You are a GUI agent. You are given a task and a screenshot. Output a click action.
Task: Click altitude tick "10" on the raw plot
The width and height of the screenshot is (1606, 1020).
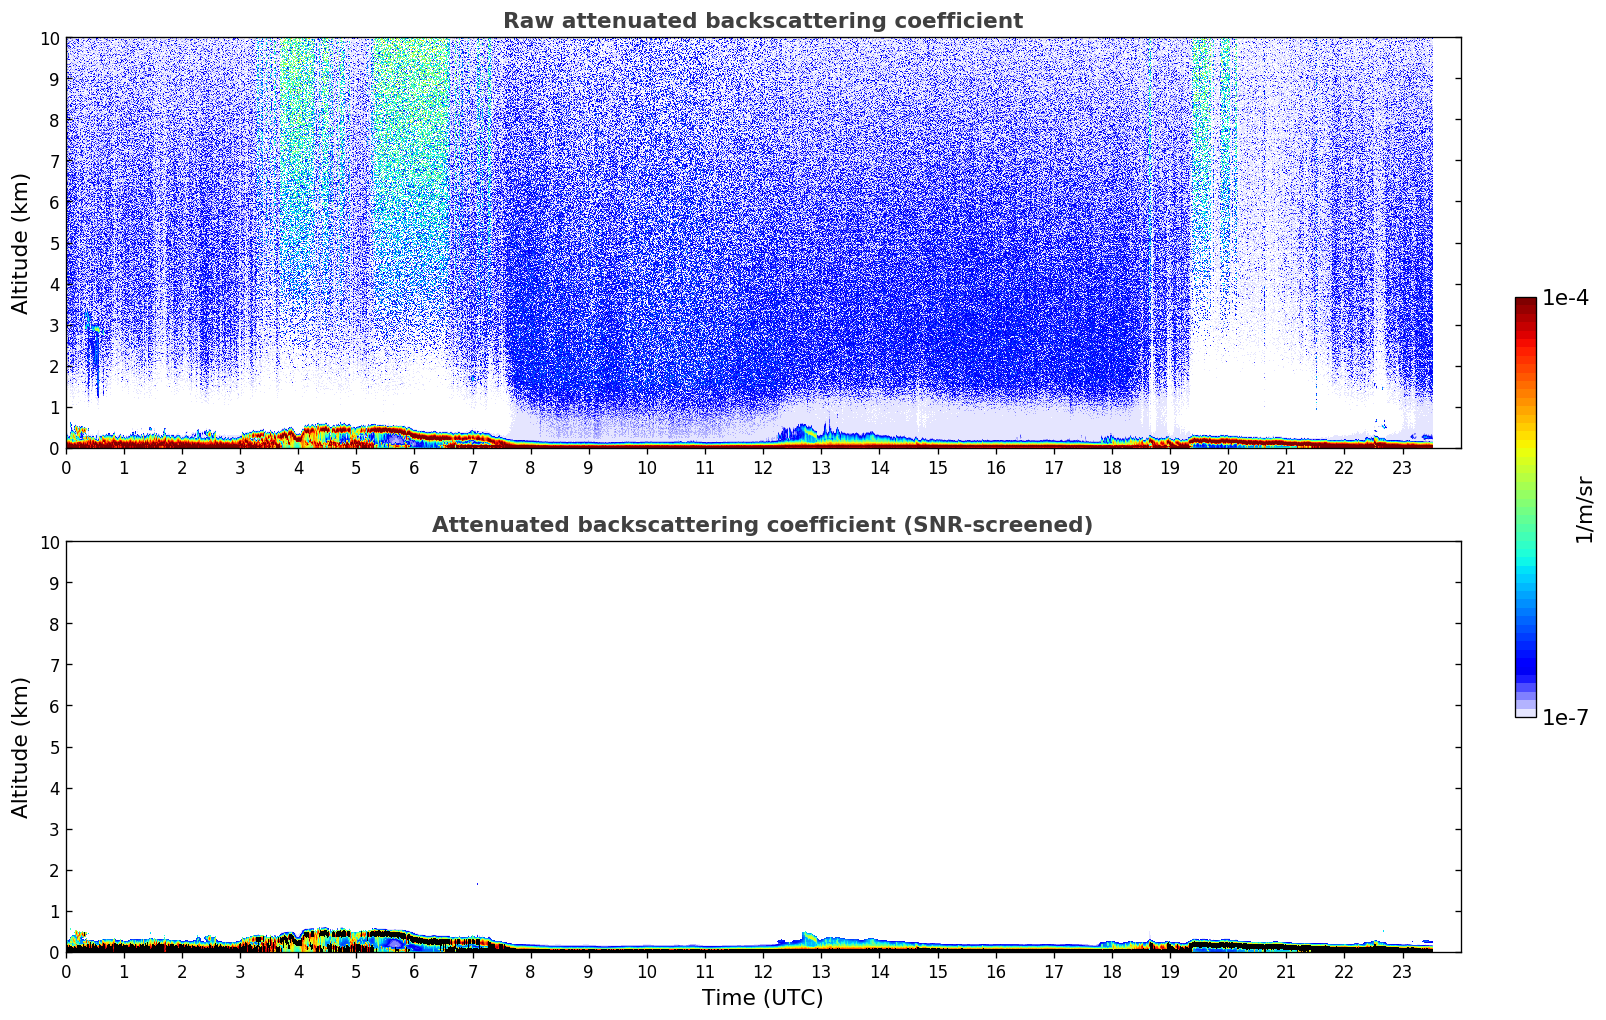point(48,38)
